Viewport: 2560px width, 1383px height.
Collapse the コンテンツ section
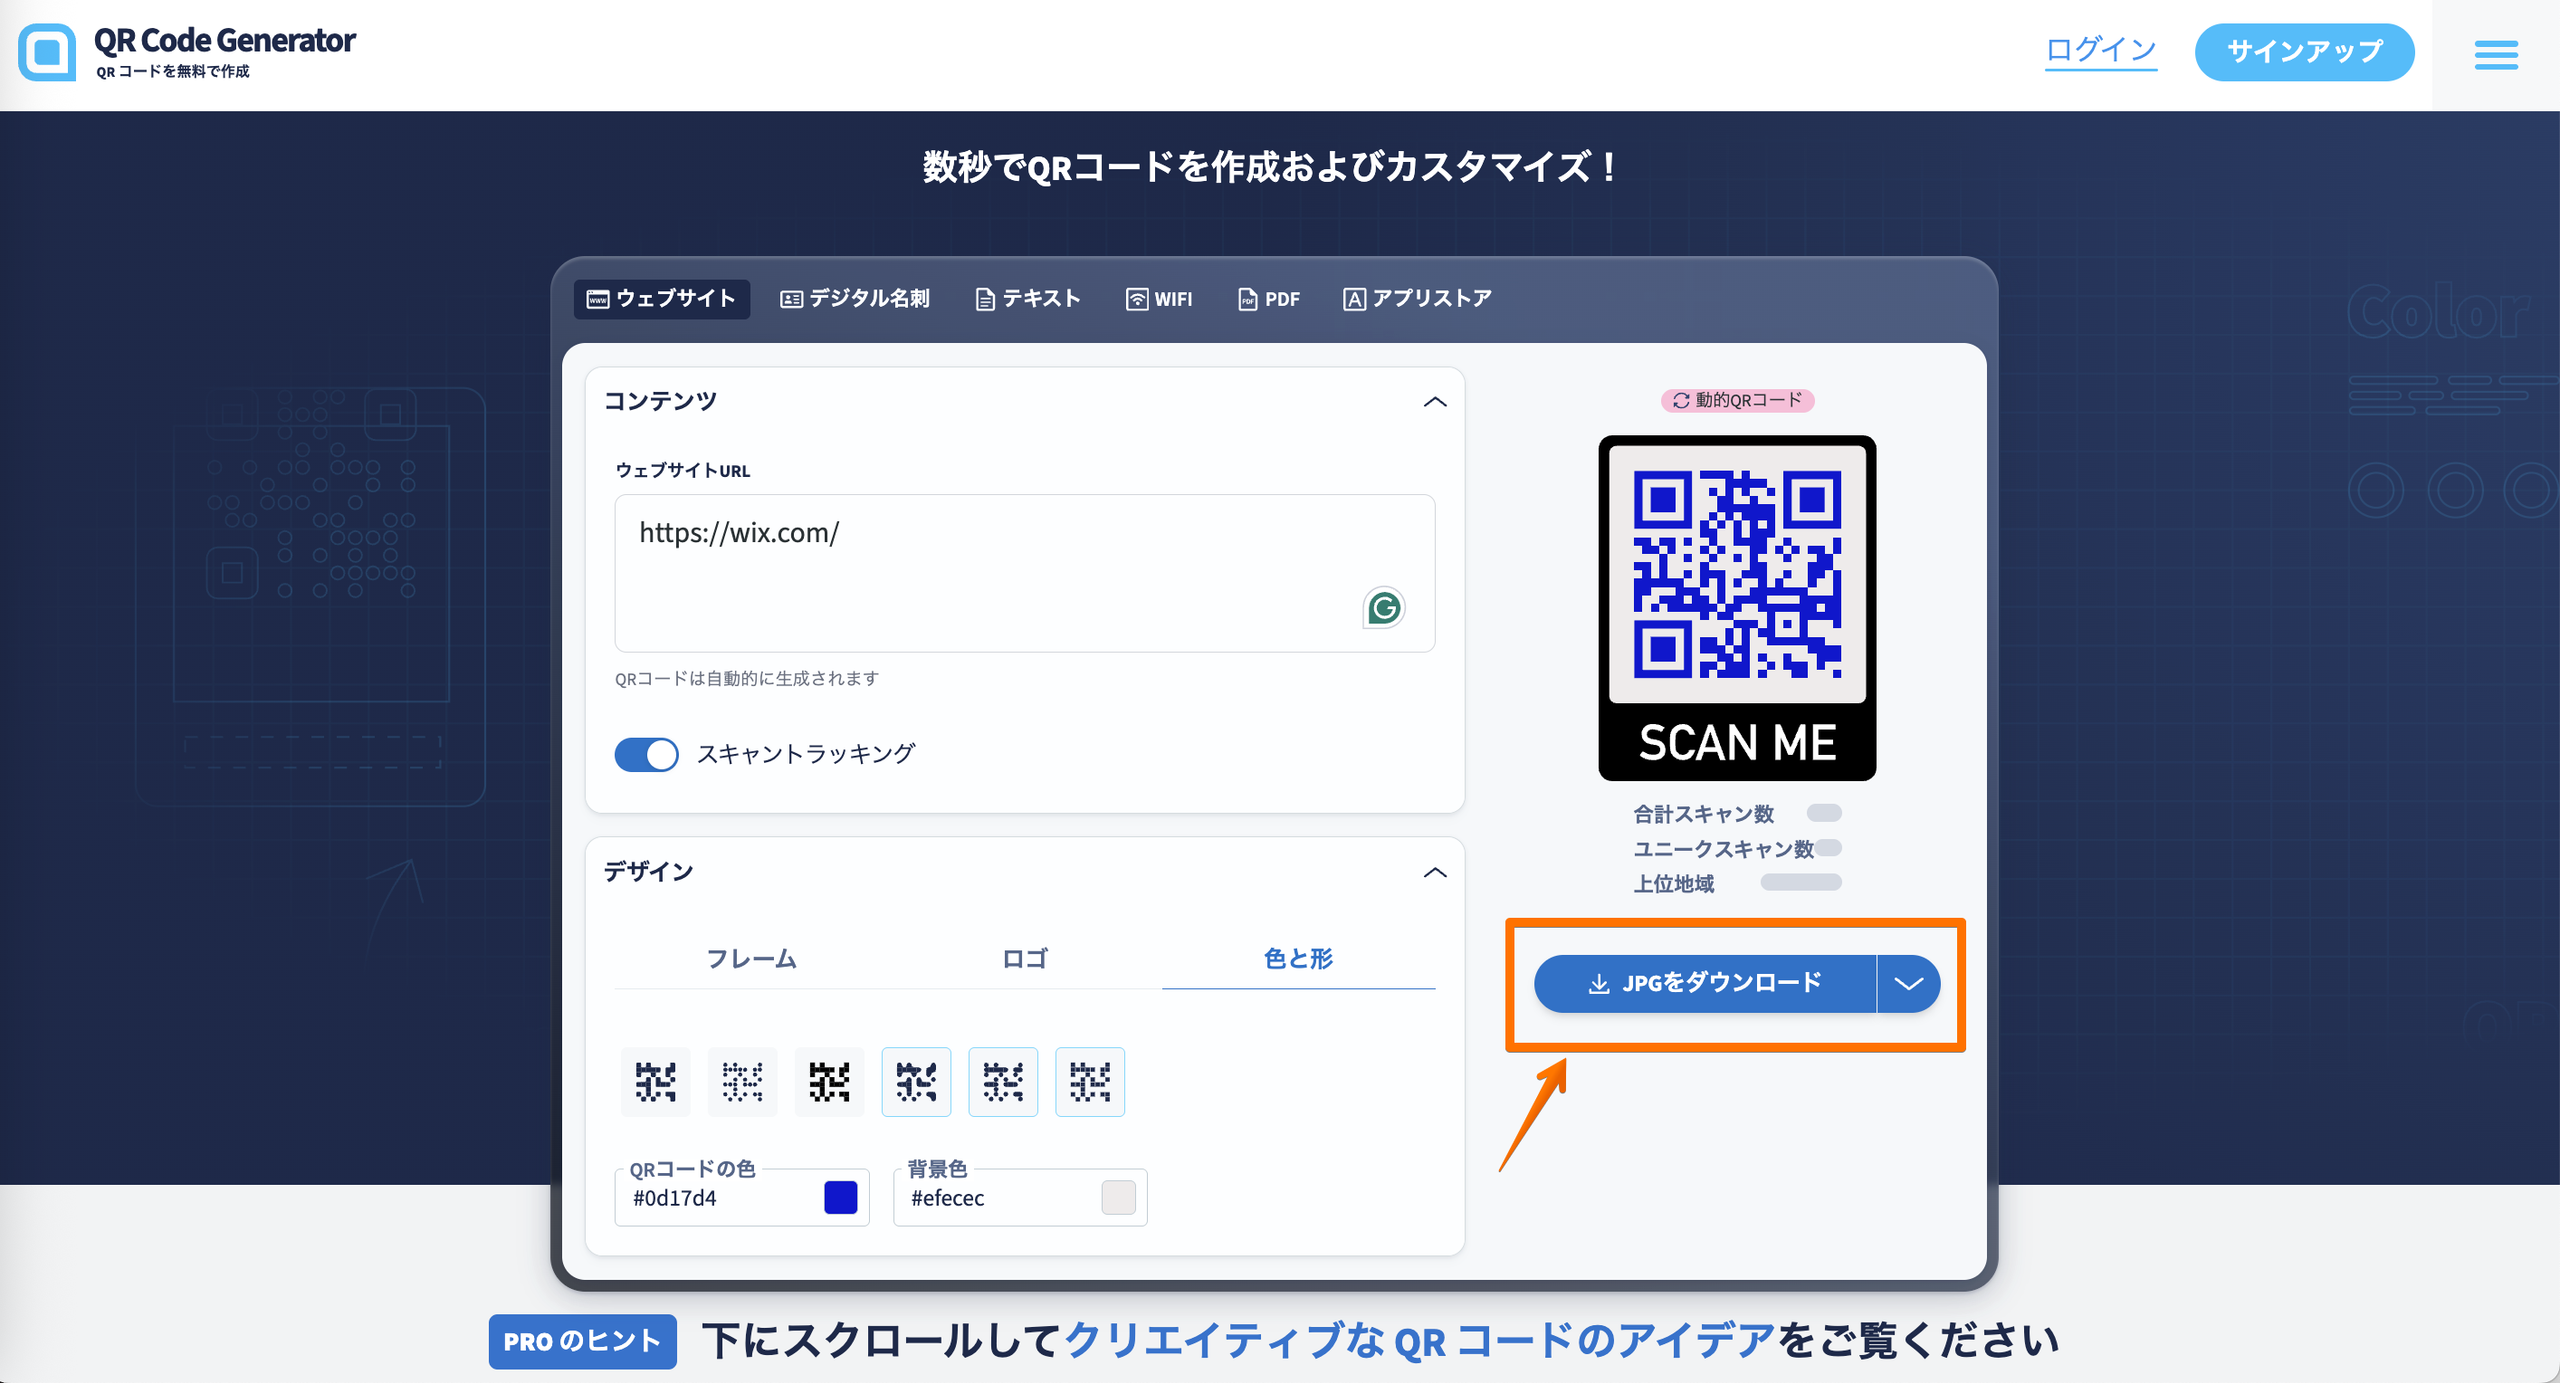[x=1435, y=402]
